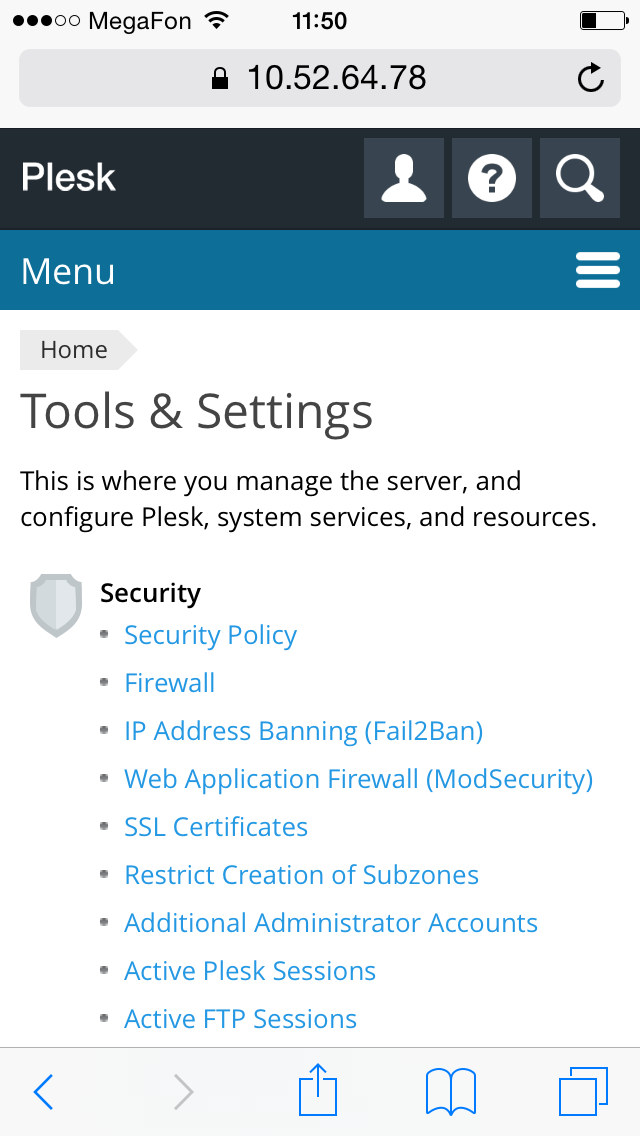Open the Menu bar label
Viewport: 640px width, 1136px height.
pos(68,271)
